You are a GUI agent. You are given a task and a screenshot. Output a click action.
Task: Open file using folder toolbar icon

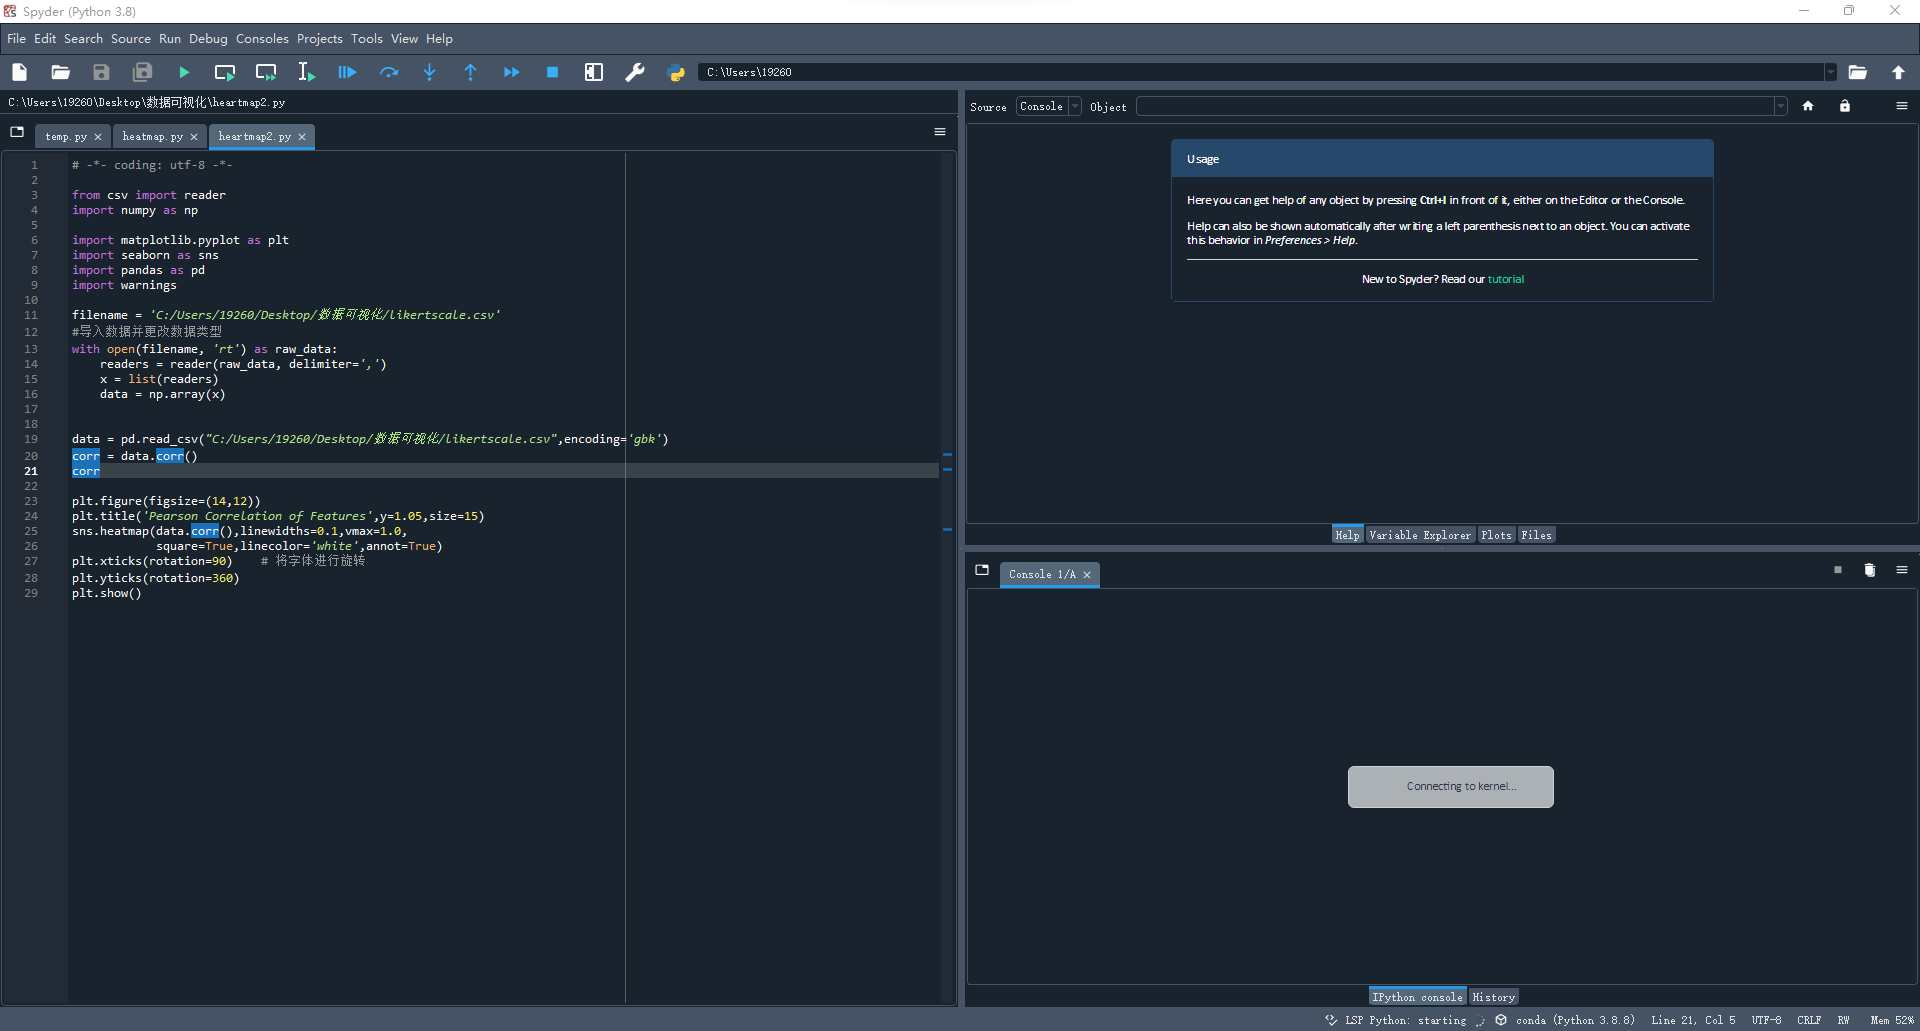point(60,72)
